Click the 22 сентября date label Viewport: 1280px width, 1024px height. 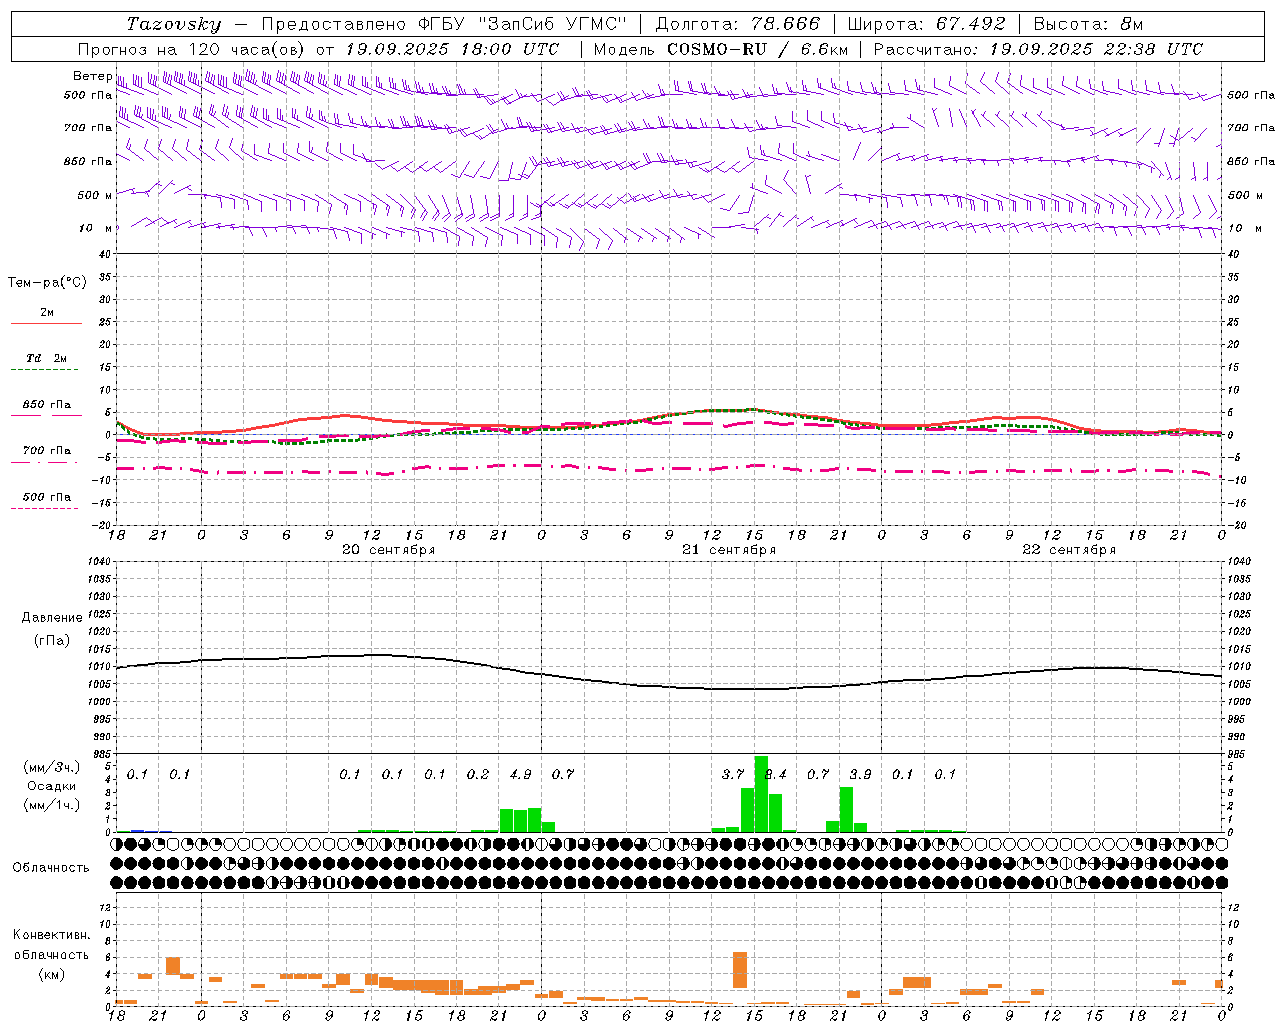point(1068,550)
